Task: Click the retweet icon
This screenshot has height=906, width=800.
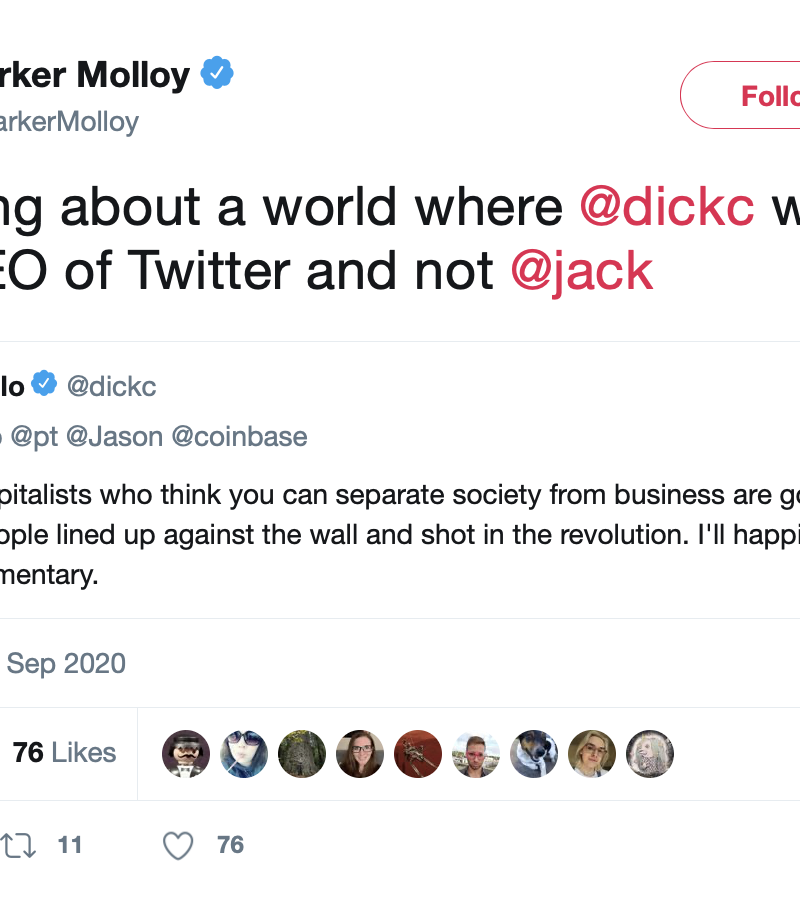Action: [x=18, y=846]
